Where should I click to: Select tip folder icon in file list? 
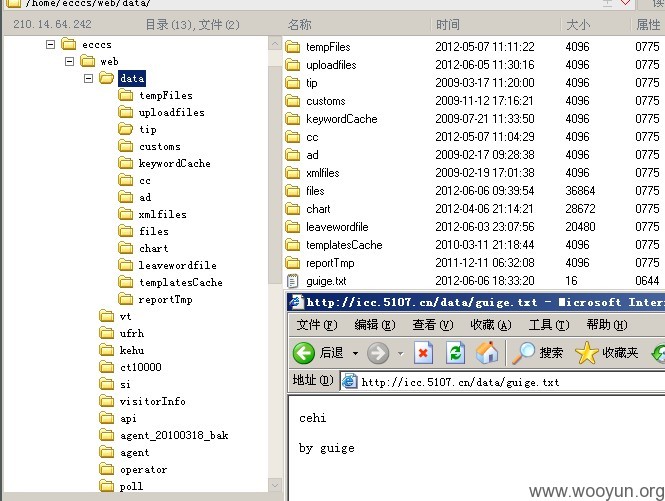tap(293, 83)
